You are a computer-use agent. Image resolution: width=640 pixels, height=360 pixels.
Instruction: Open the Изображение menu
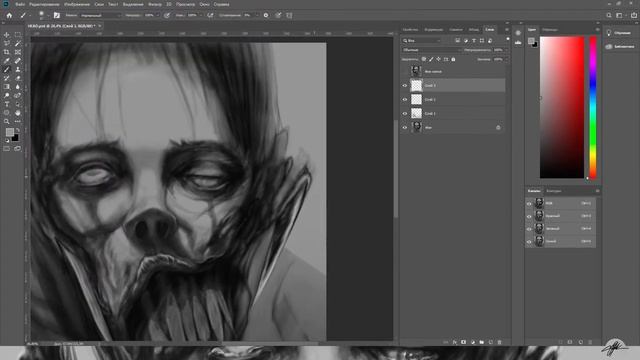click(77, 4)
